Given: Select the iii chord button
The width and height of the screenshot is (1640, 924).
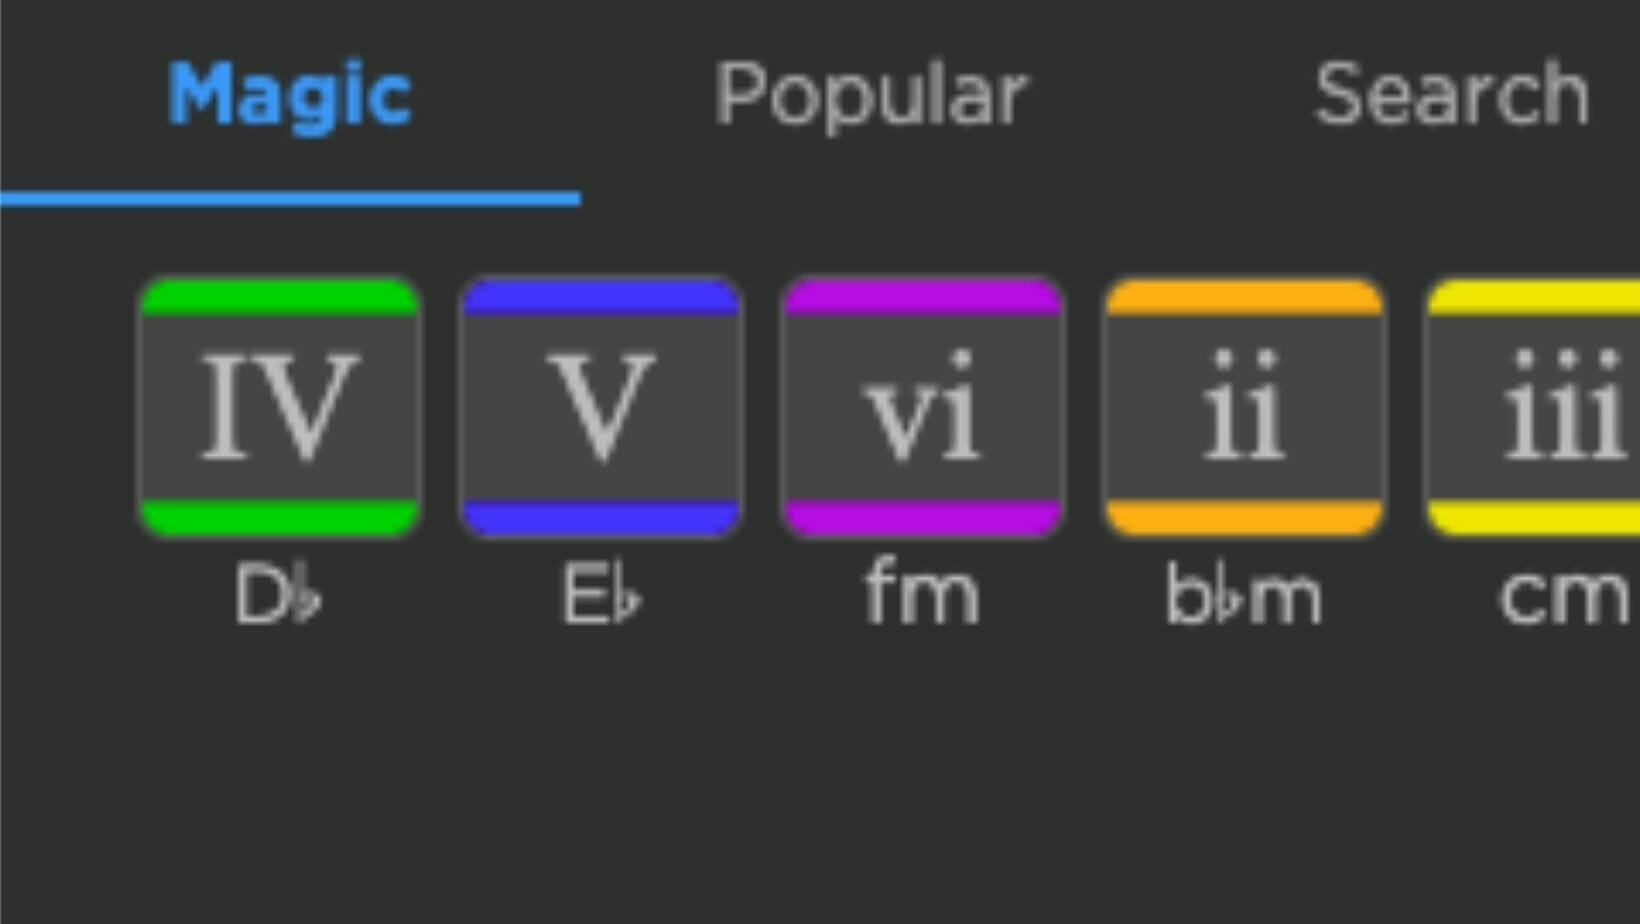Looking at the screenshot, I should coord(1534,408).
